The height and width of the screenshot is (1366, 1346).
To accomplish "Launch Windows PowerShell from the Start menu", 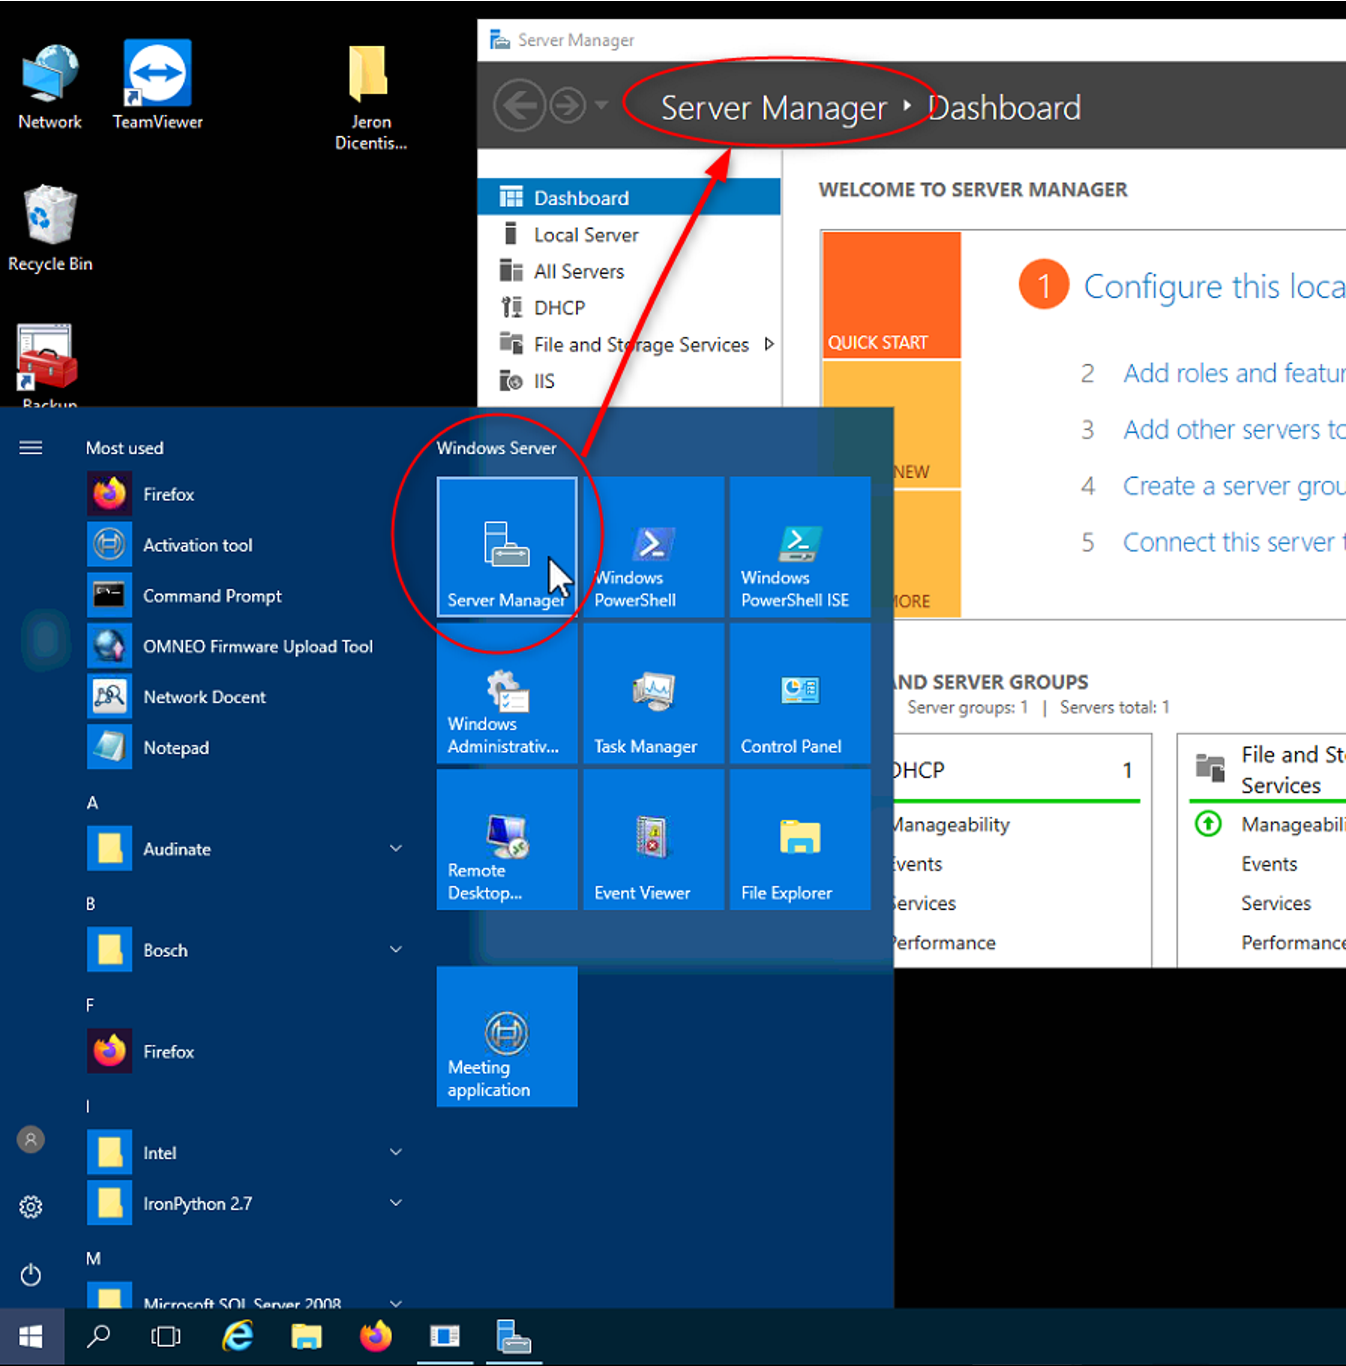I will (x=652, y=548).
